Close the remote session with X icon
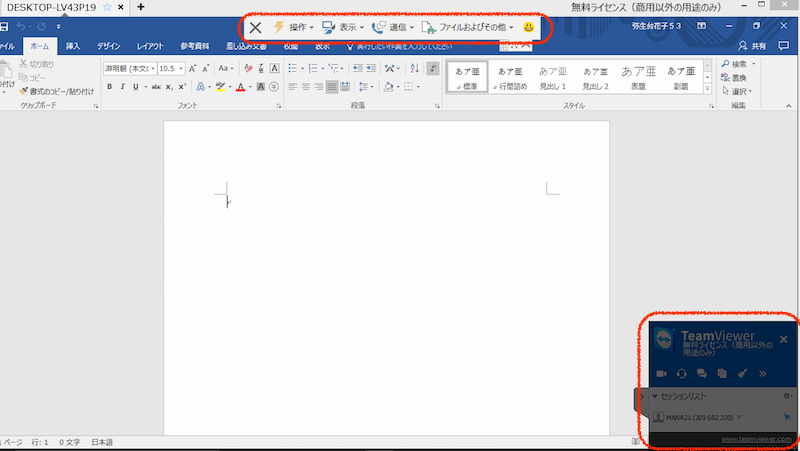This screenshot has height=451, width=800. click(256, 28)
